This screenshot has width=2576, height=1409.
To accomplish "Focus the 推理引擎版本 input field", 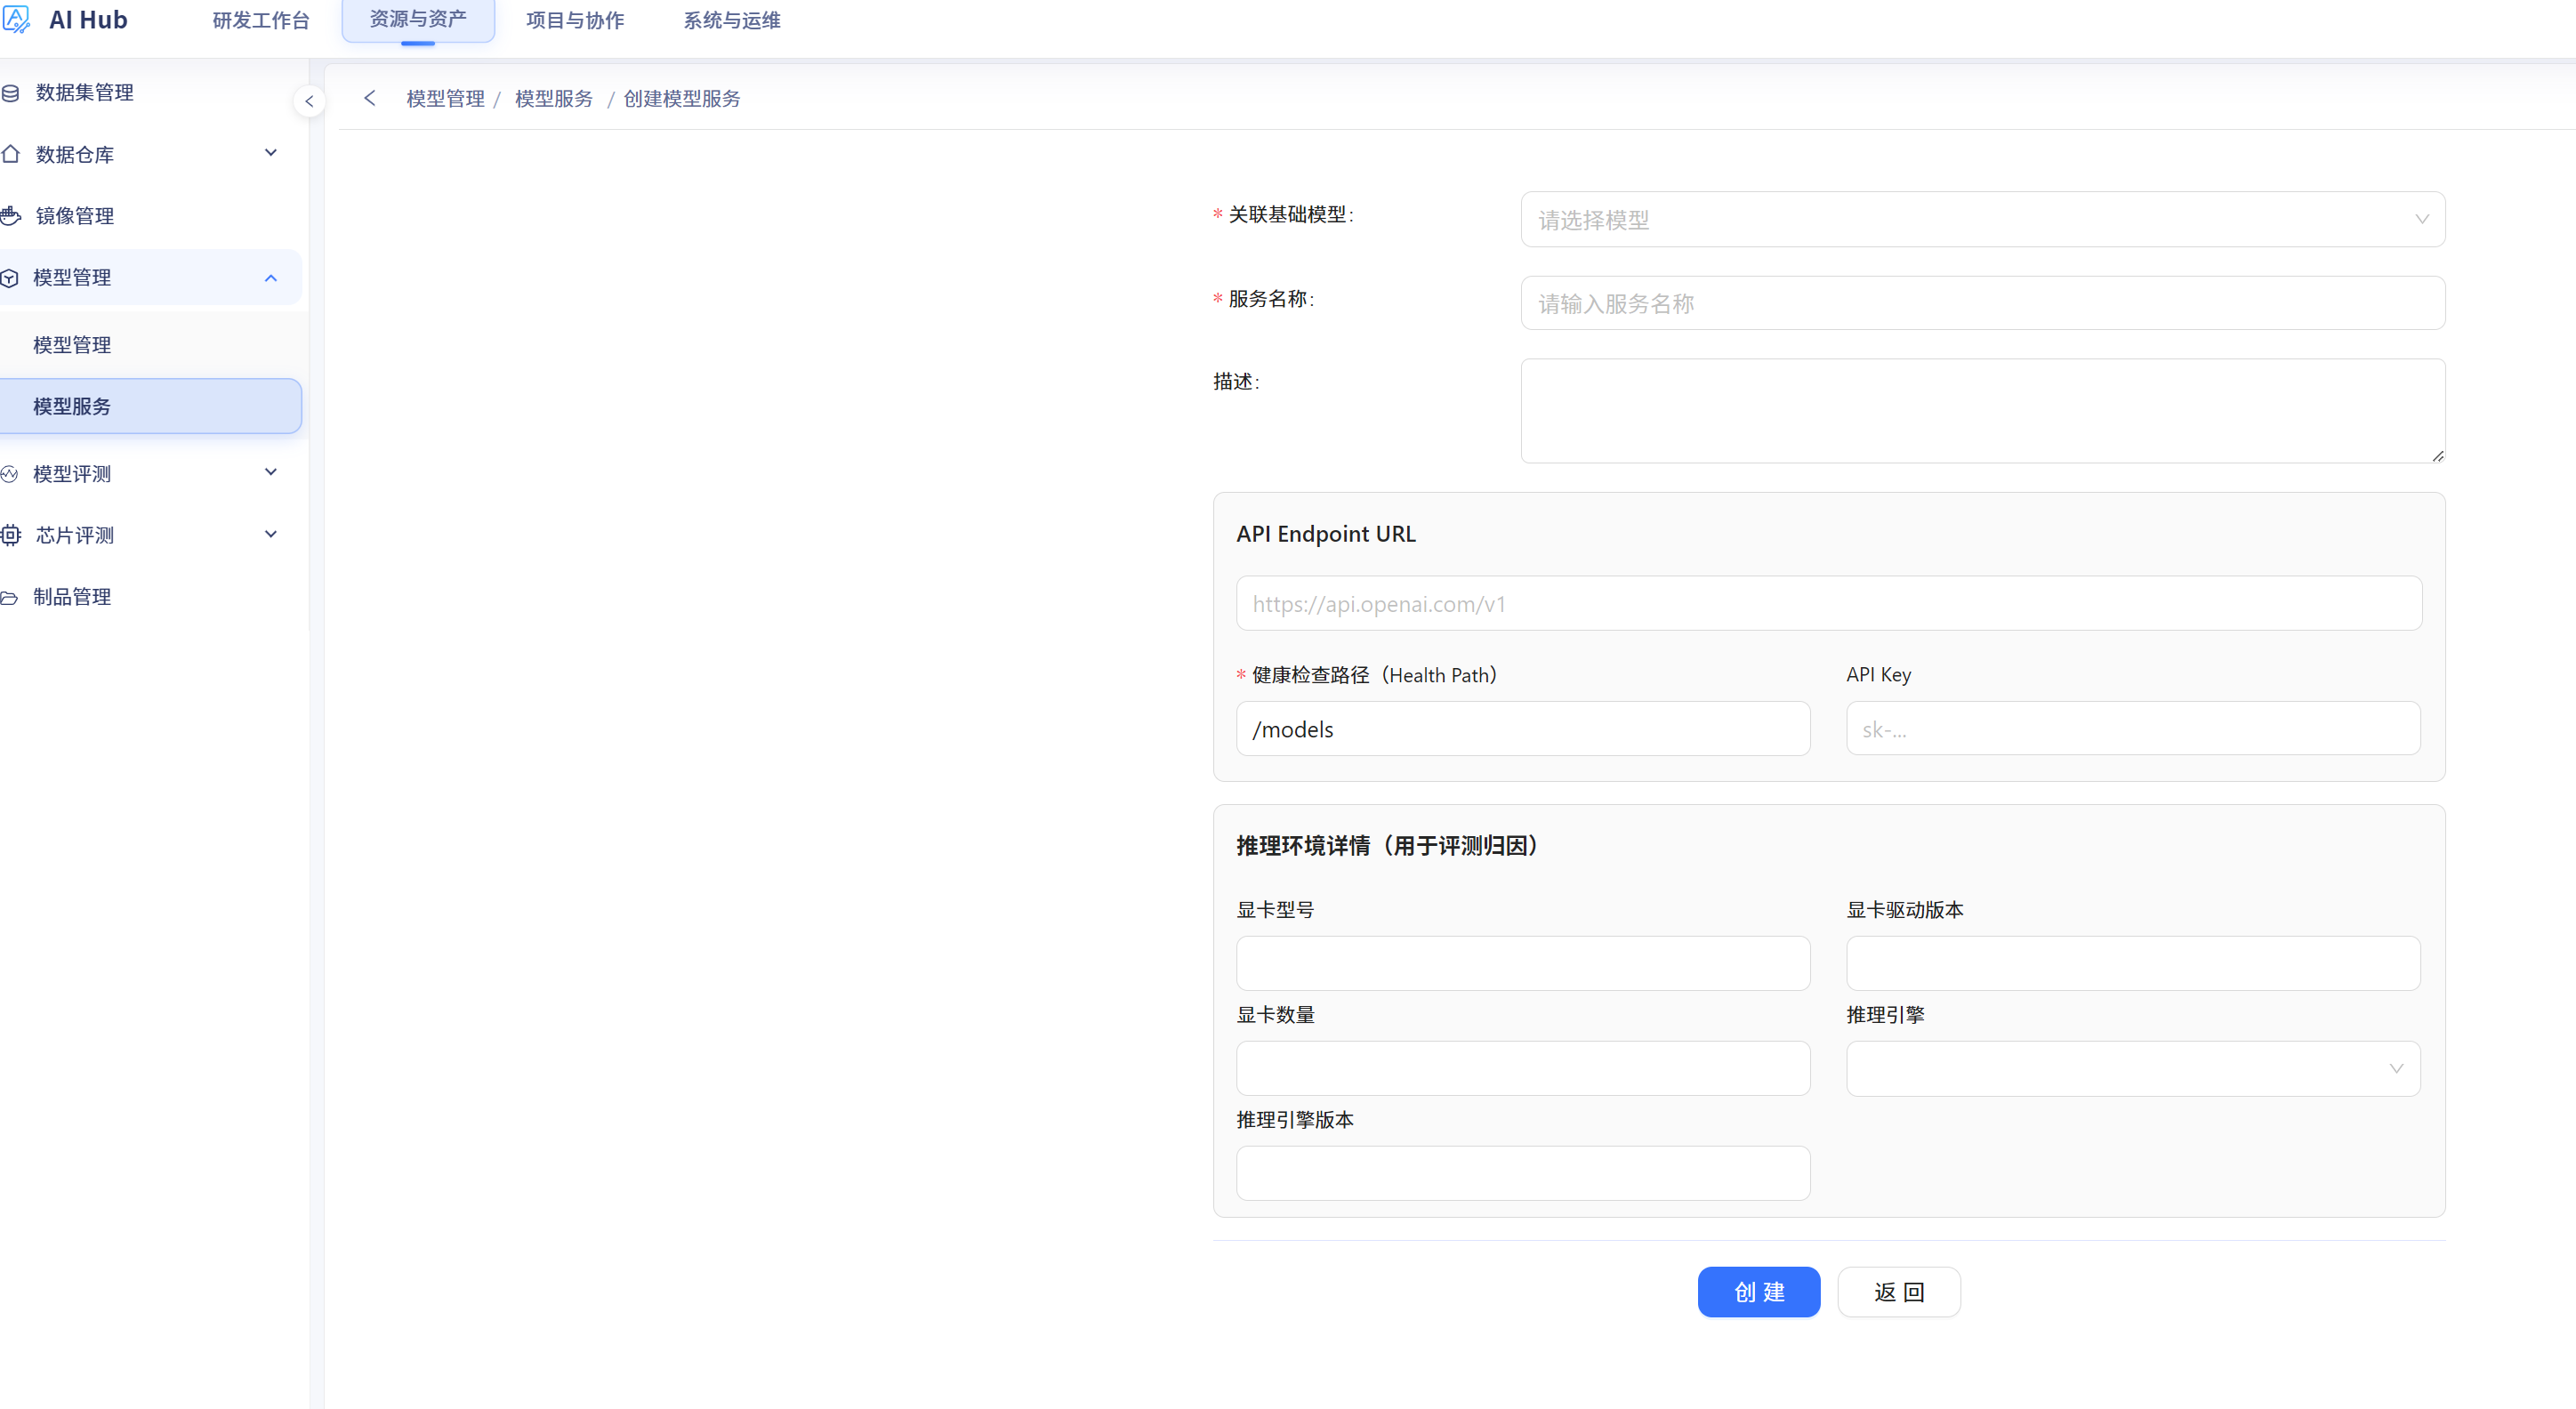I will click(1522, 1173).
